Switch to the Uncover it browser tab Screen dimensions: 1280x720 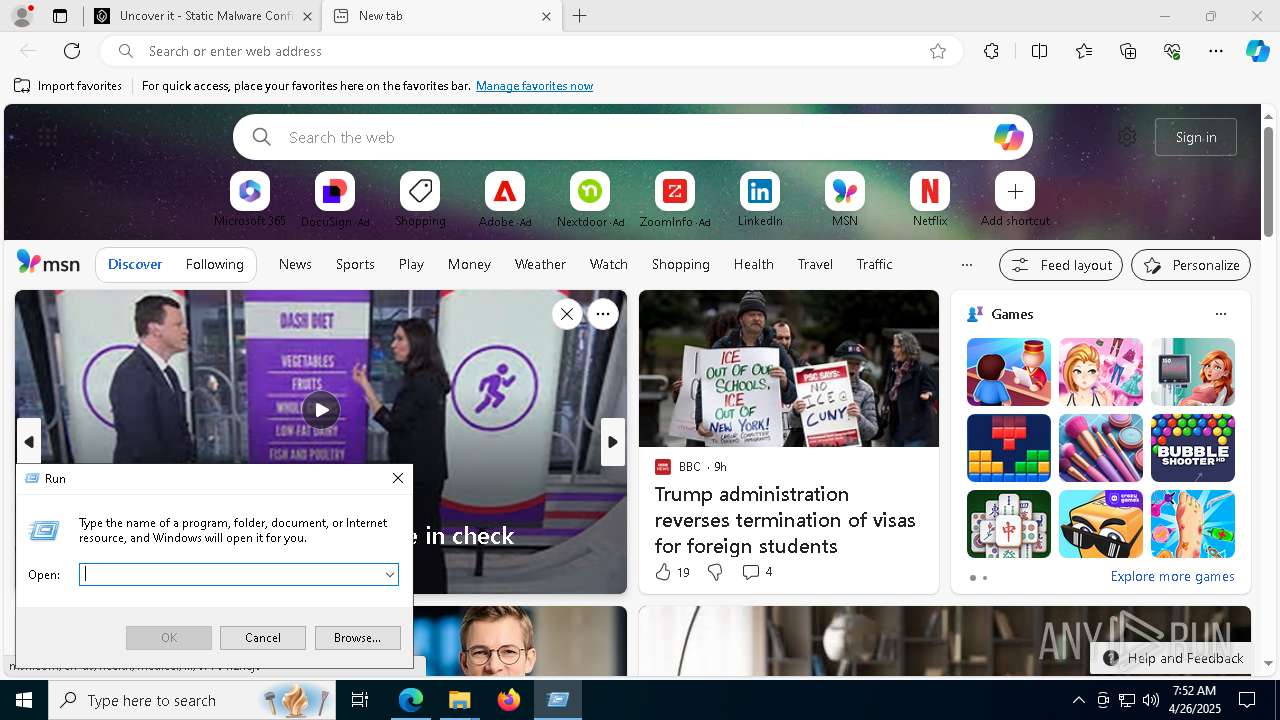[204, 16]
